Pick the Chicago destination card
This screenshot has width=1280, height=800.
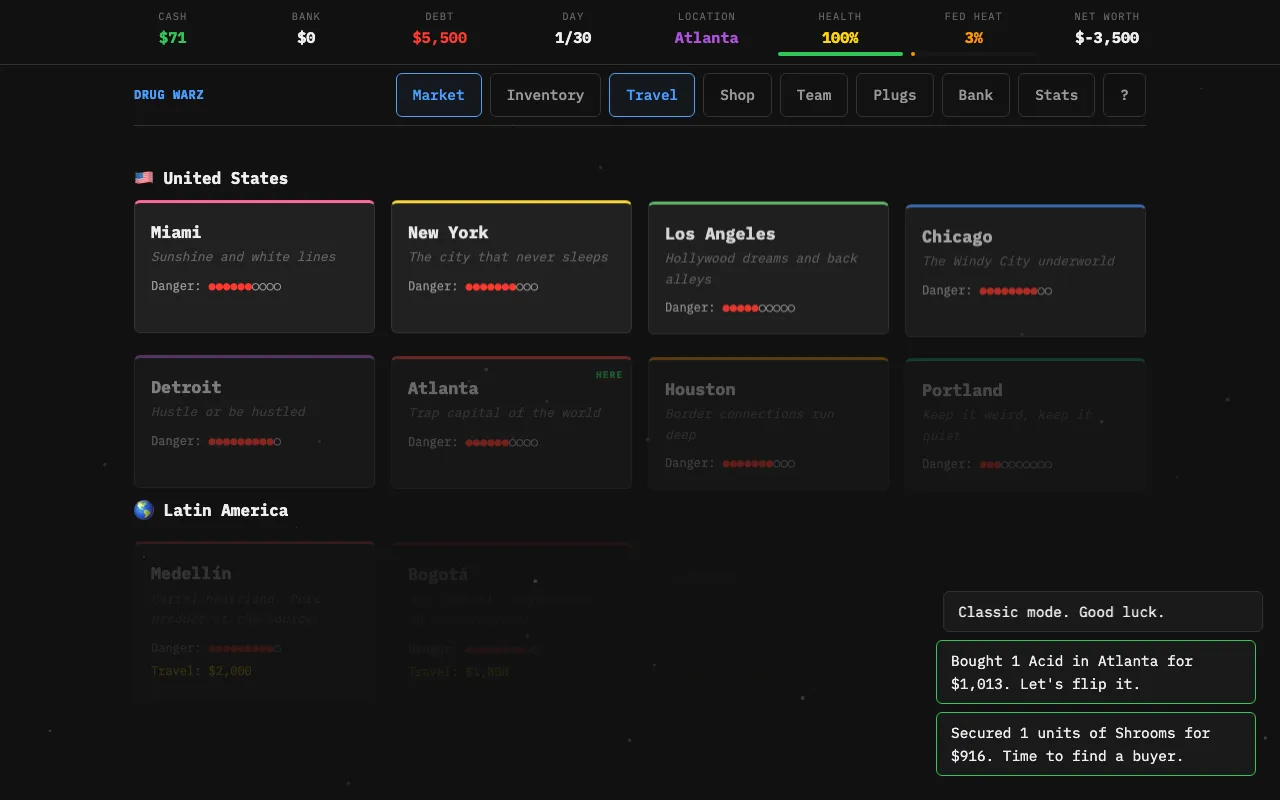coord(1025,270)
